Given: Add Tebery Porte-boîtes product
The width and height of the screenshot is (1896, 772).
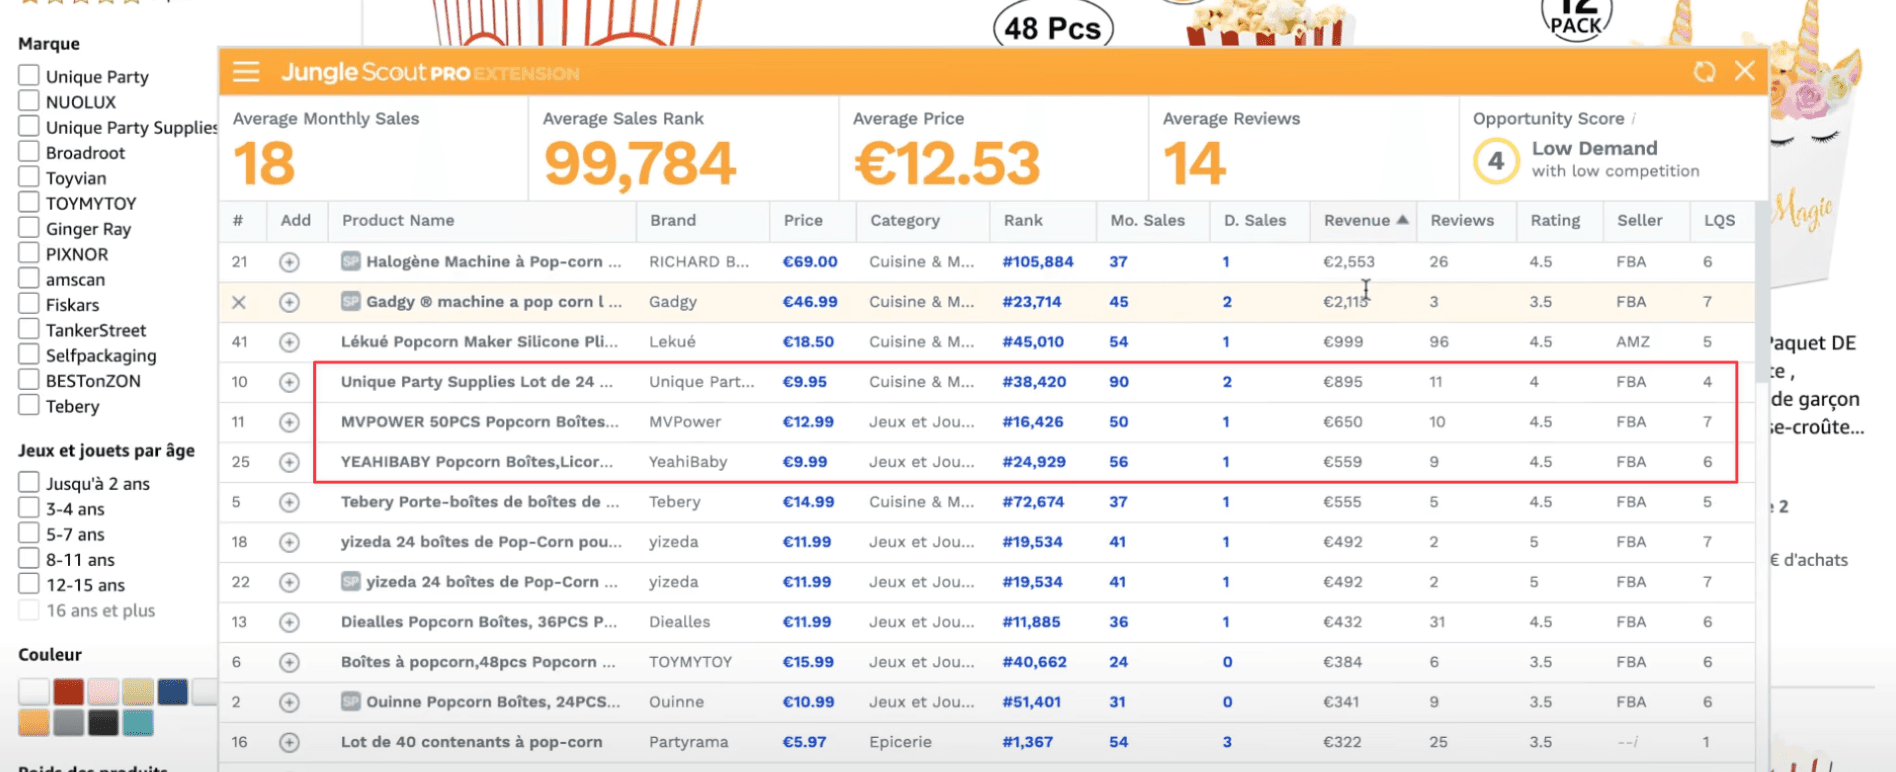Looking at the screenshot, I should coord(289,502).
